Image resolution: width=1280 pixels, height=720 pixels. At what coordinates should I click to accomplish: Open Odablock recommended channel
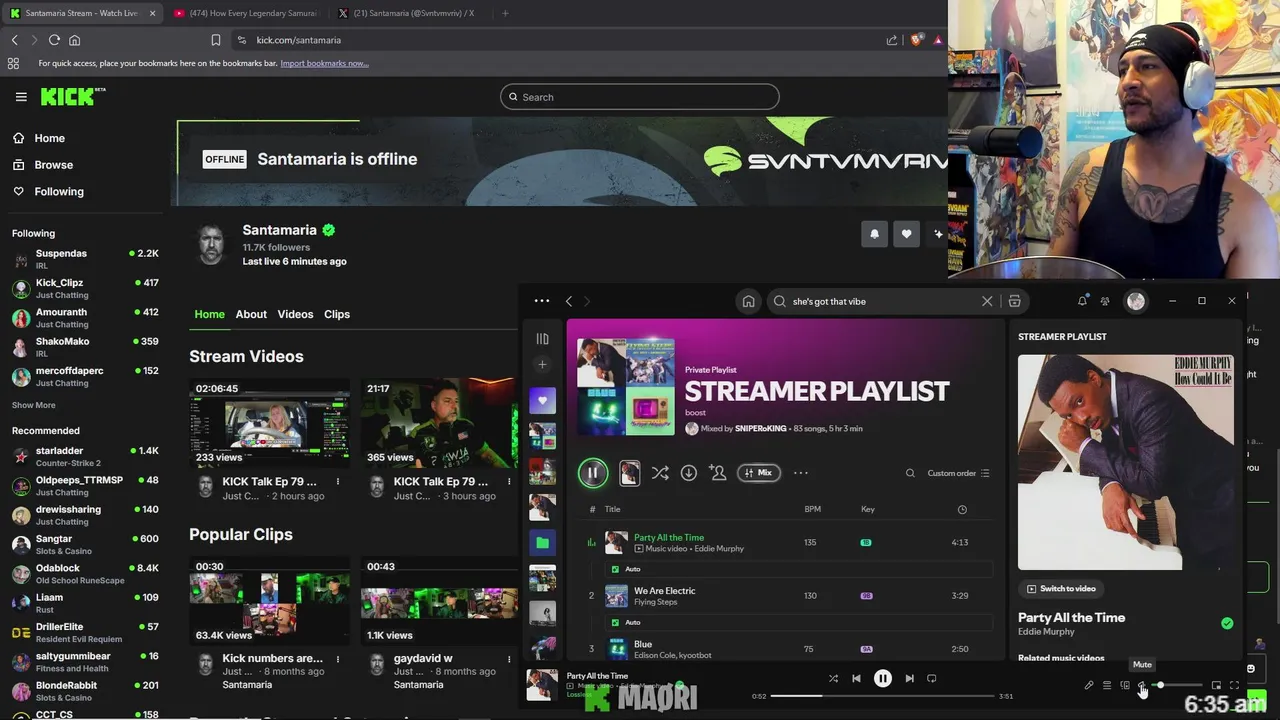(x=85, y=574)
